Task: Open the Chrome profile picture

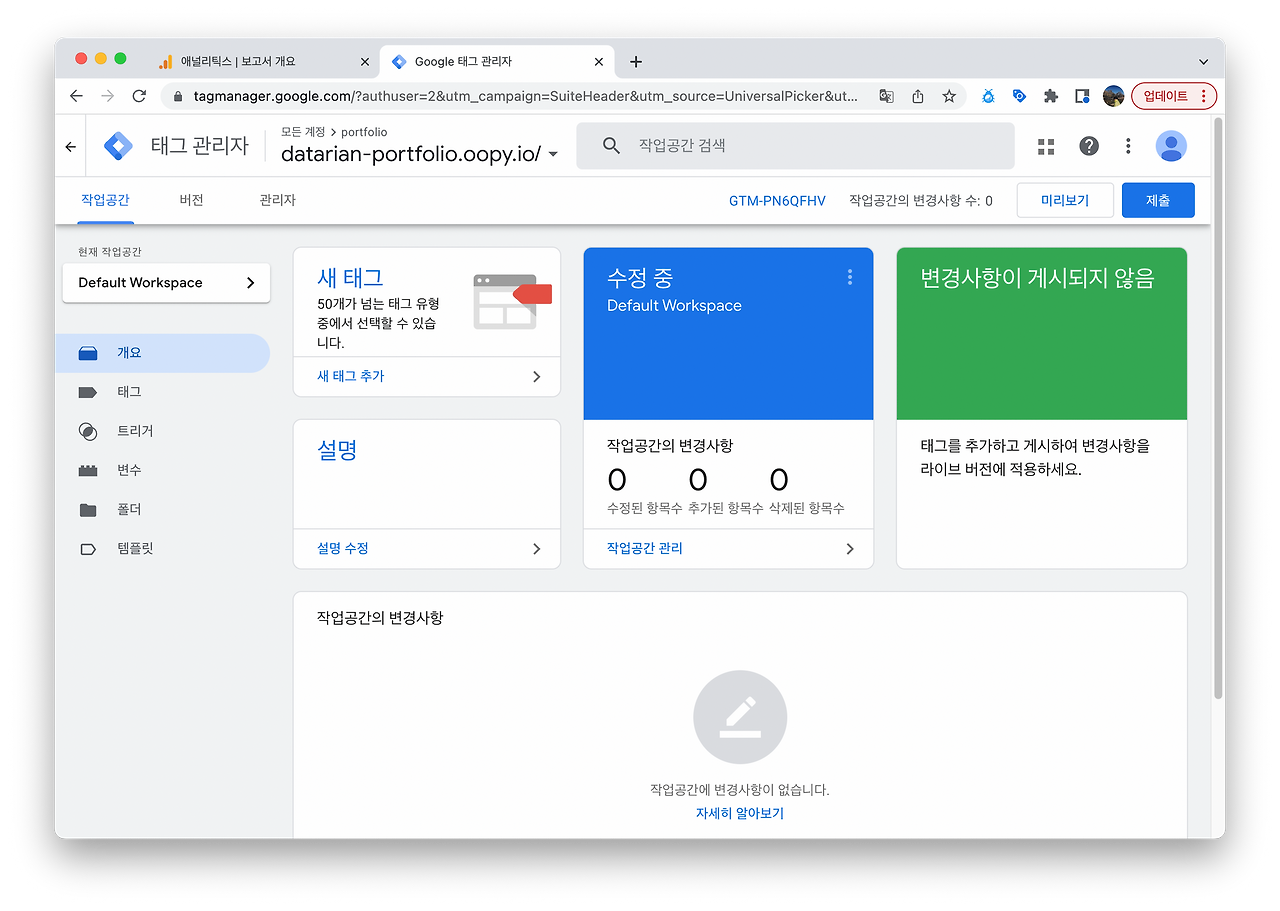Action: tap(1114, 96)
